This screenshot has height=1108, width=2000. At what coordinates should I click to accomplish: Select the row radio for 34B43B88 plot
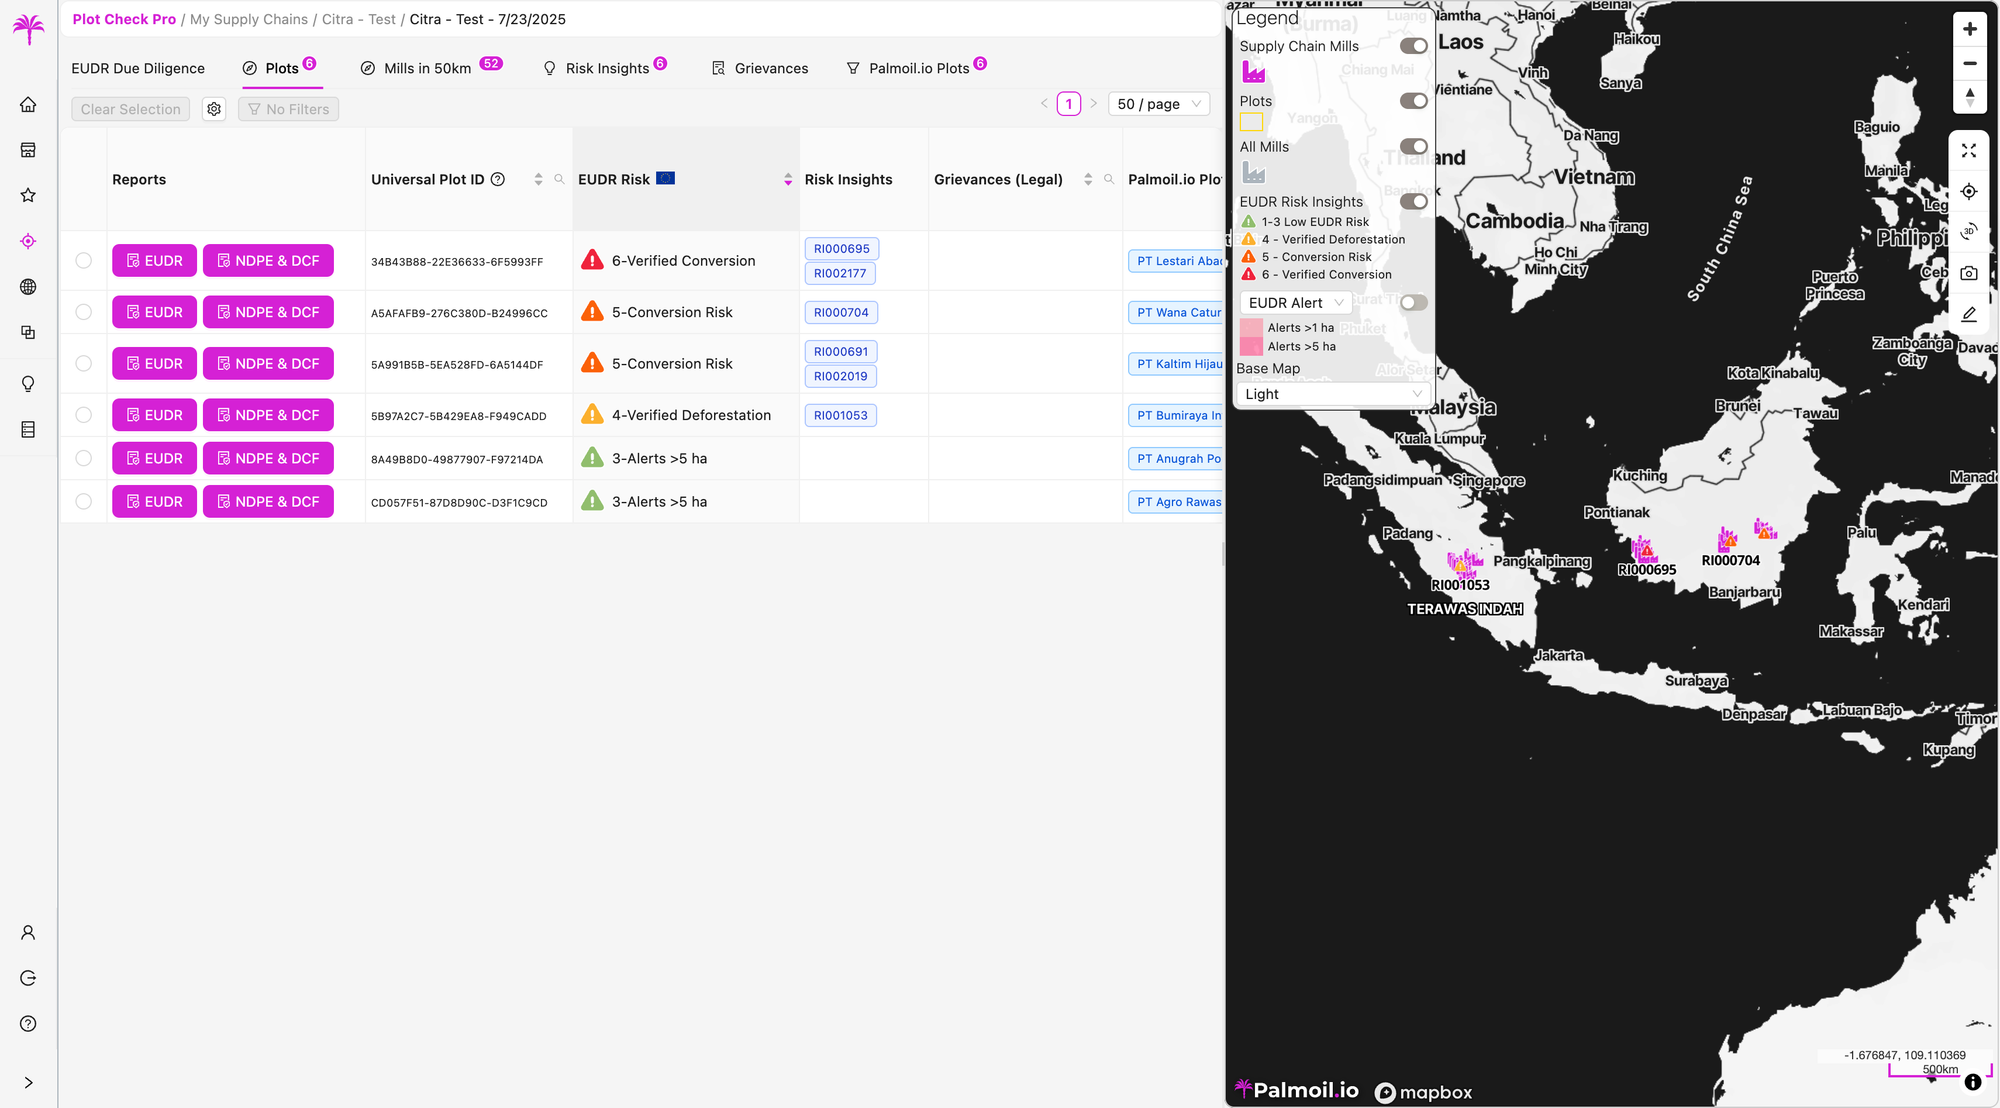point(83,261)
